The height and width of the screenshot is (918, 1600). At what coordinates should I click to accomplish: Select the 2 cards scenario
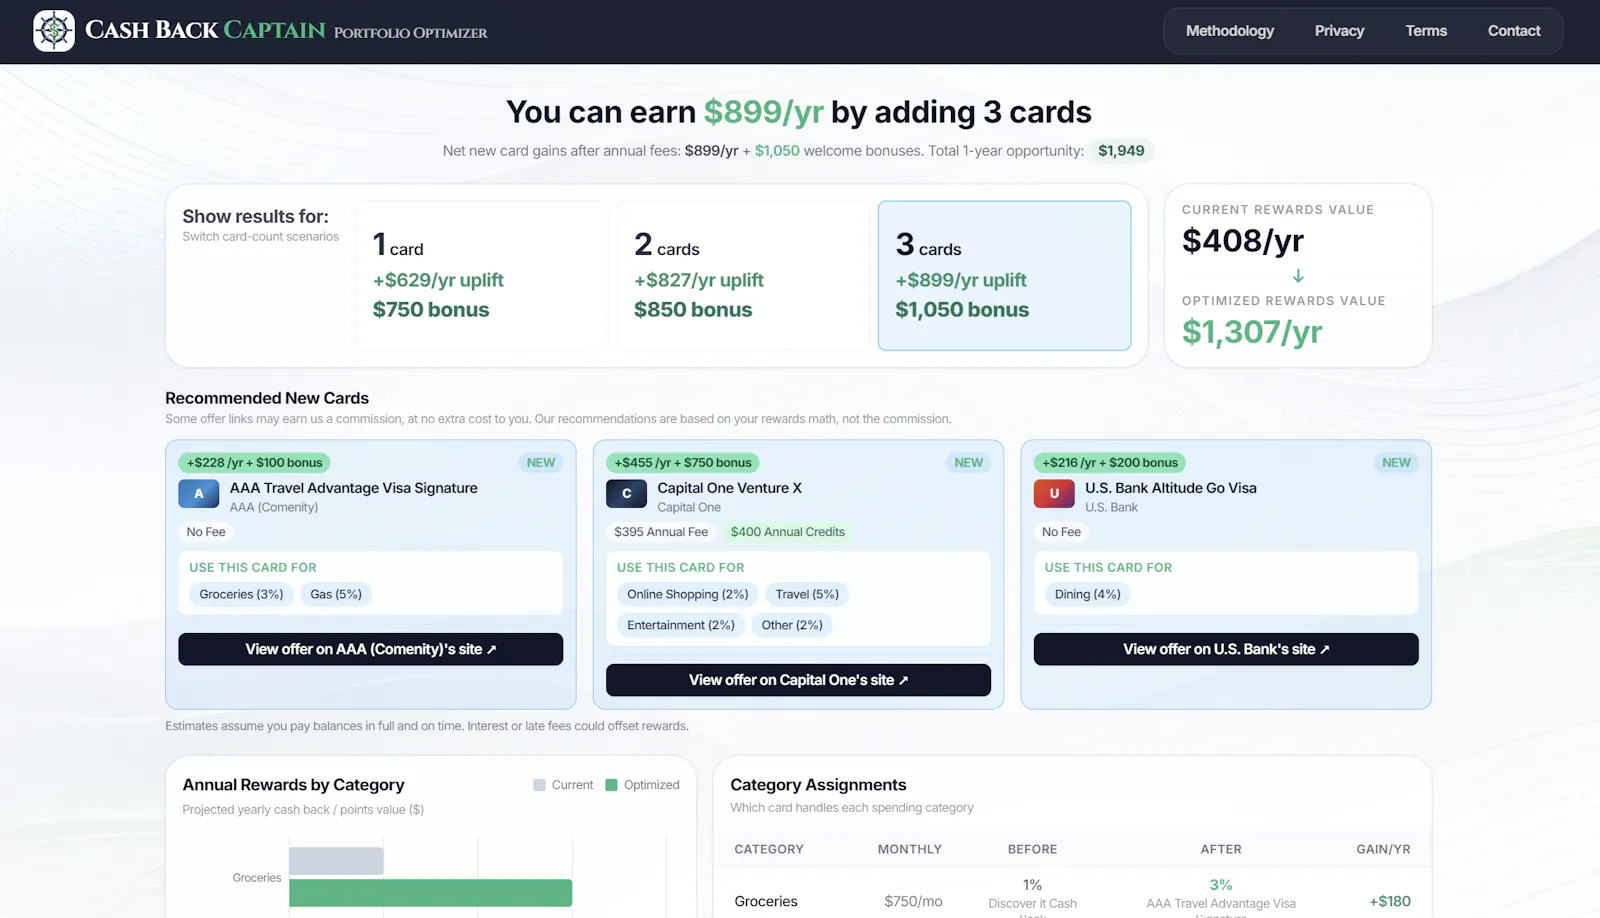coord(743,276)
